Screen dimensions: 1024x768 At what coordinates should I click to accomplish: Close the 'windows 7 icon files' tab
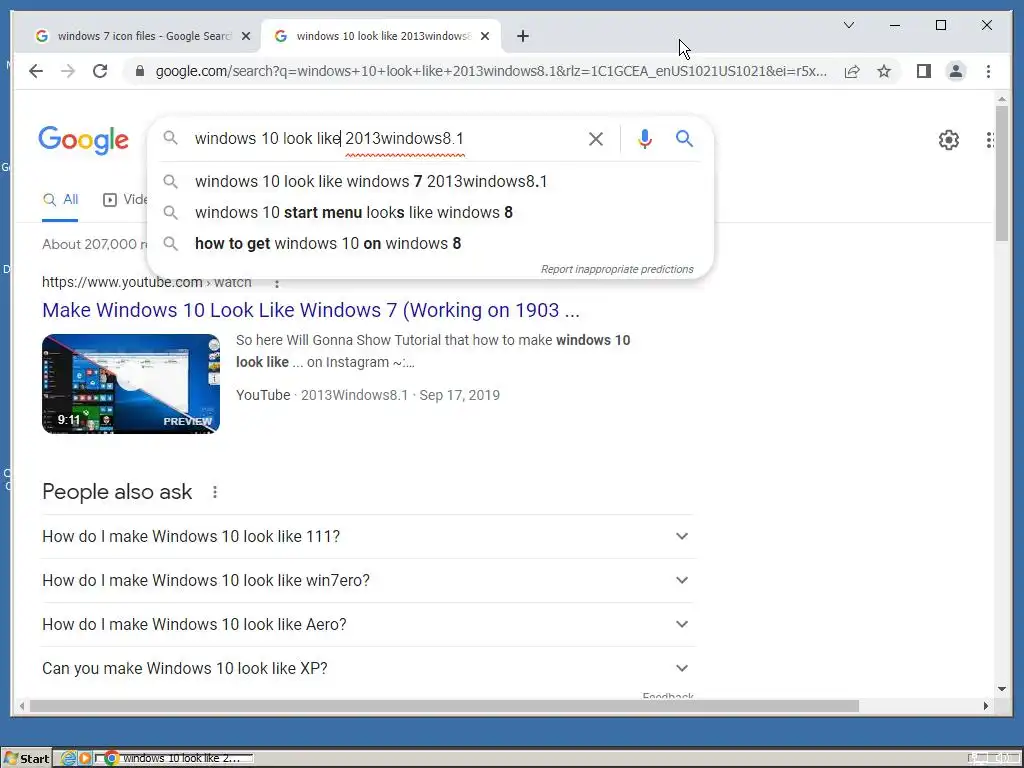coord(246,36)
